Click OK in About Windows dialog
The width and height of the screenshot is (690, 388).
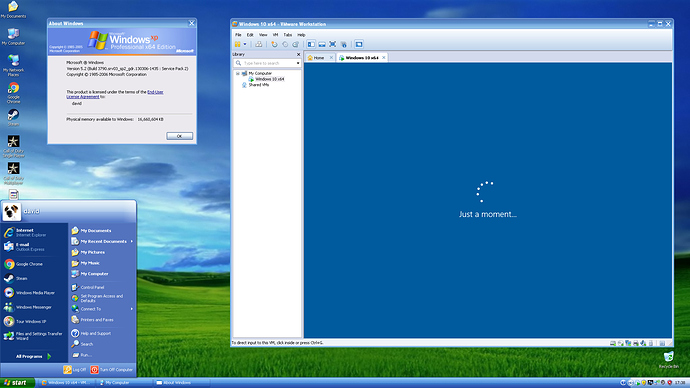coord(180,136)
